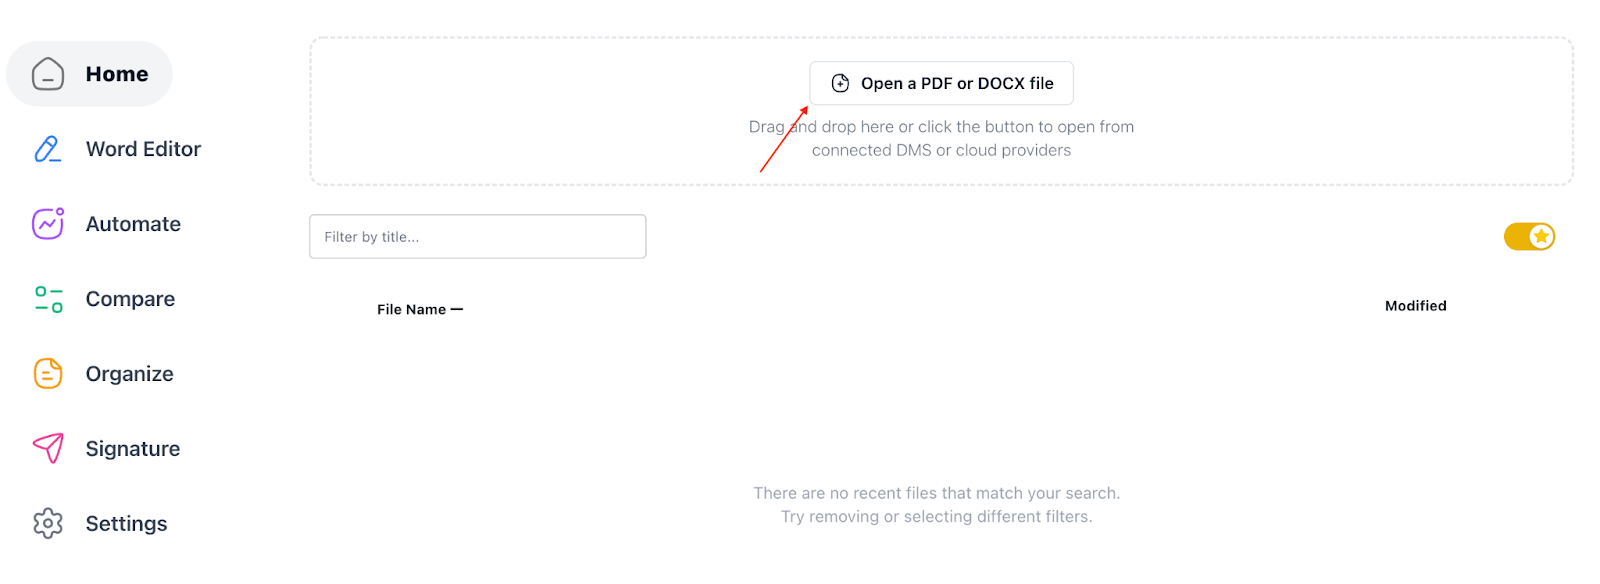The height and width of the screenshot is (584, 1600).
Task: Click the pink Signature paper-plane icon
Action: 48,448
